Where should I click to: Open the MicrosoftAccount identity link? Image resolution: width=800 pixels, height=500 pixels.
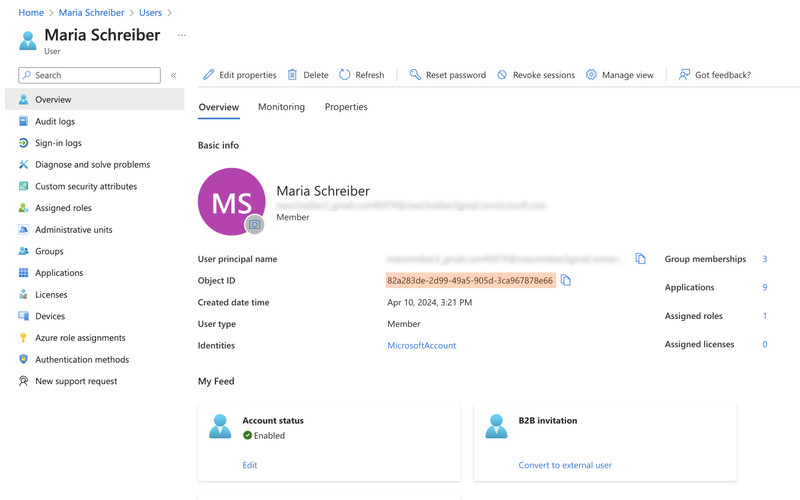[421, 345]
